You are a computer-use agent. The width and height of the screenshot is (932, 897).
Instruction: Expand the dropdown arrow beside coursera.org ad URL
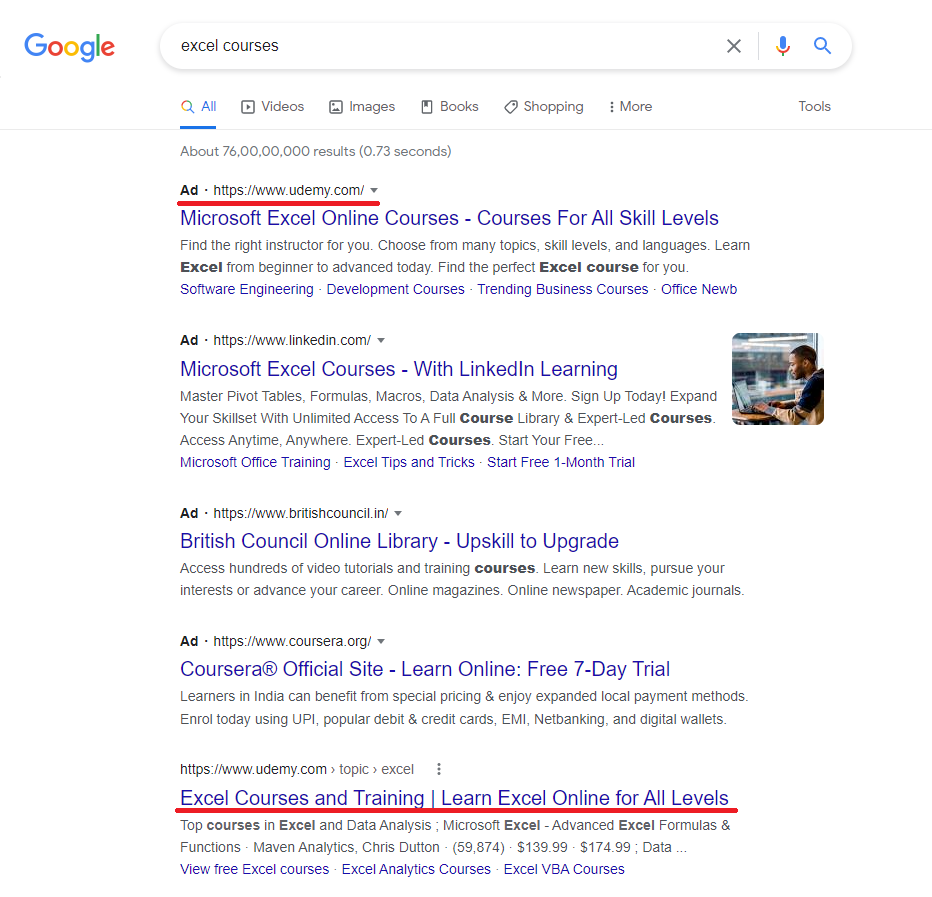(x=381, y=641)
